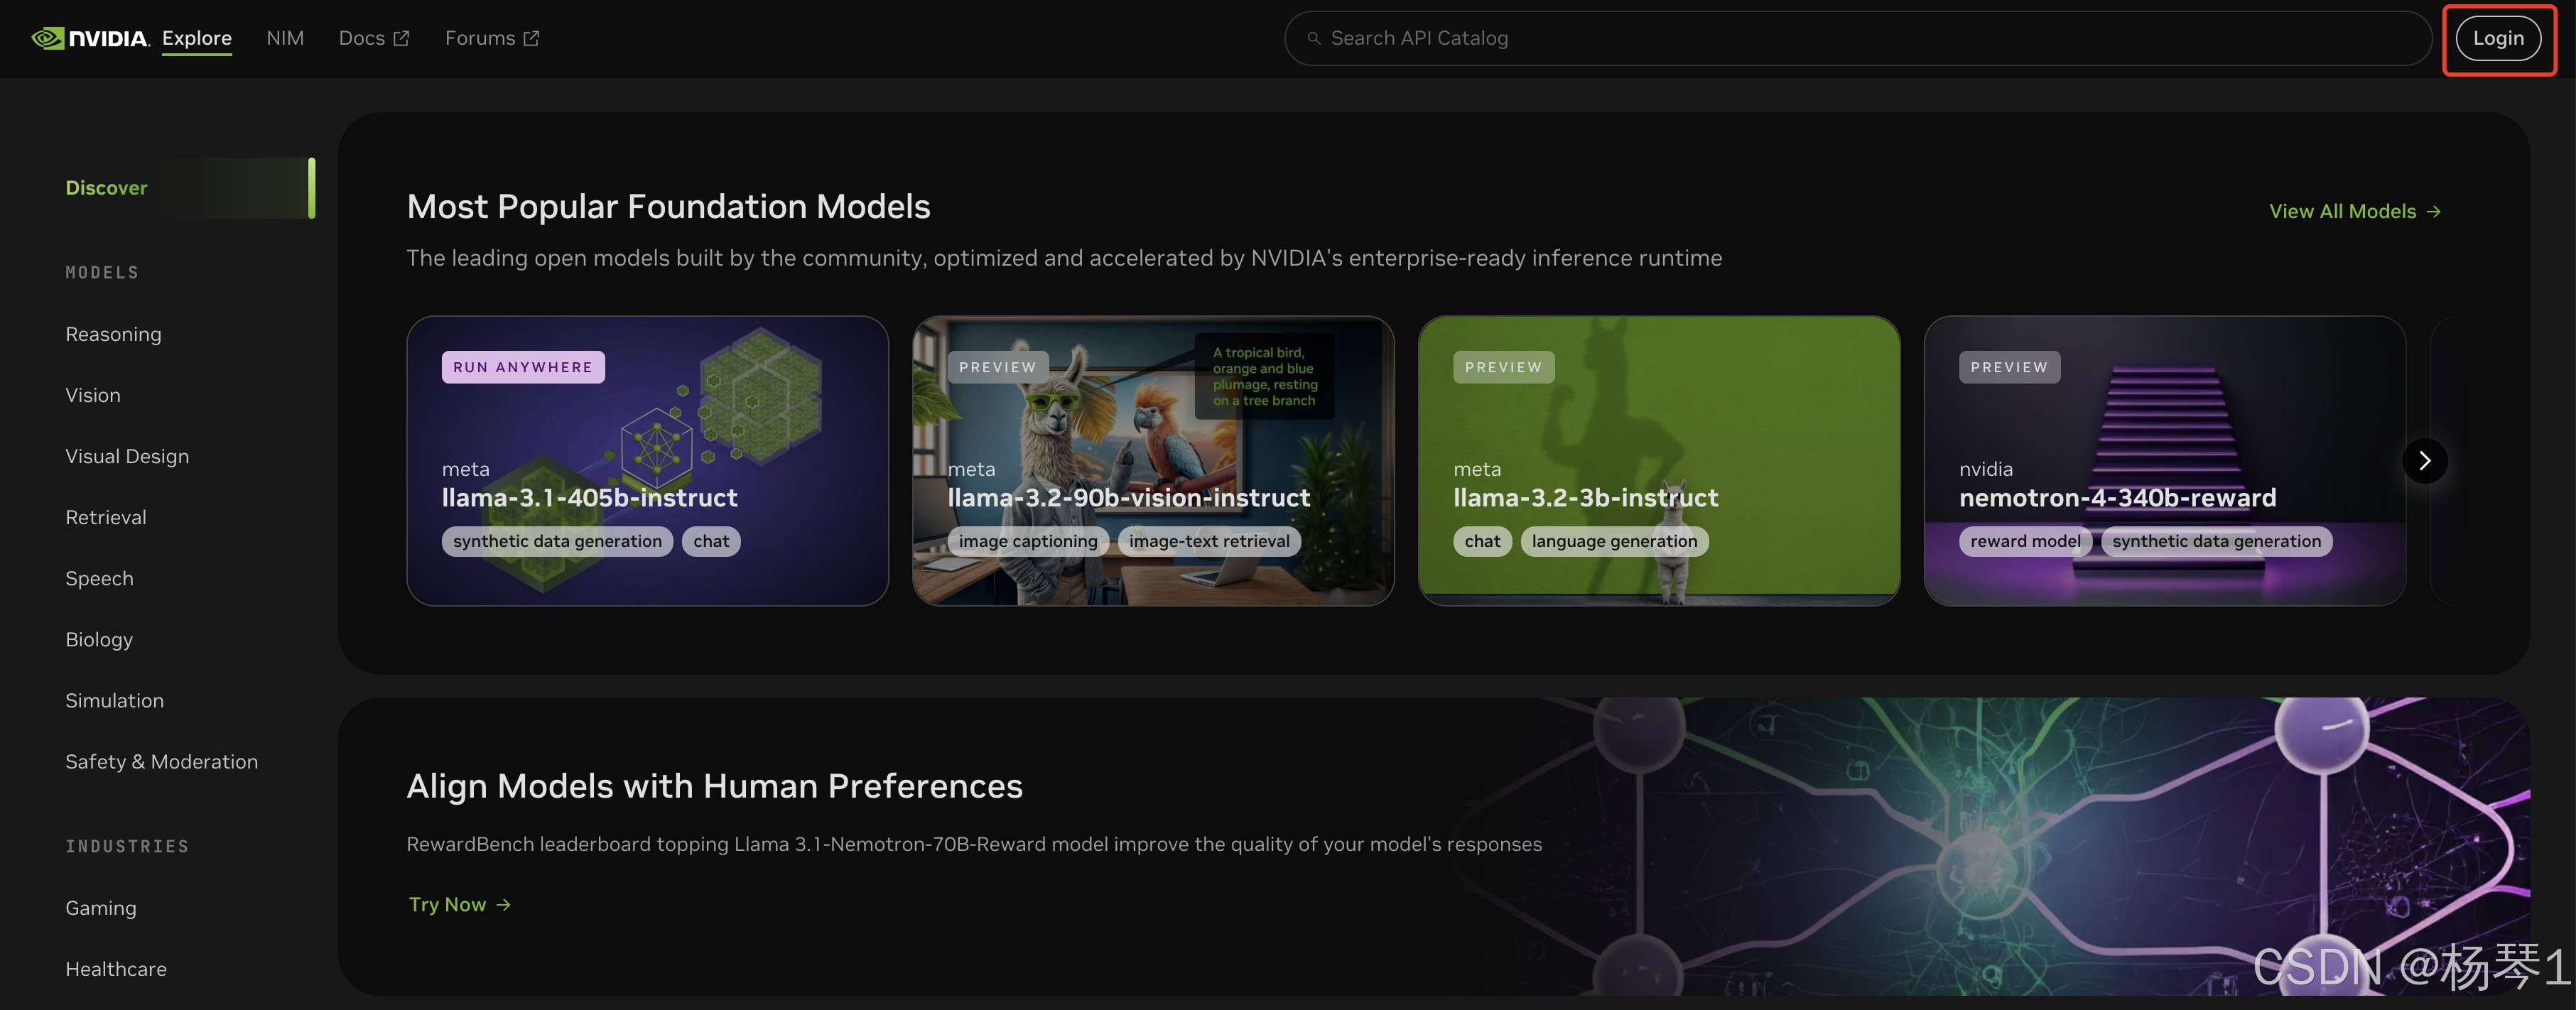Open the Docs external link

coord(374,38)
